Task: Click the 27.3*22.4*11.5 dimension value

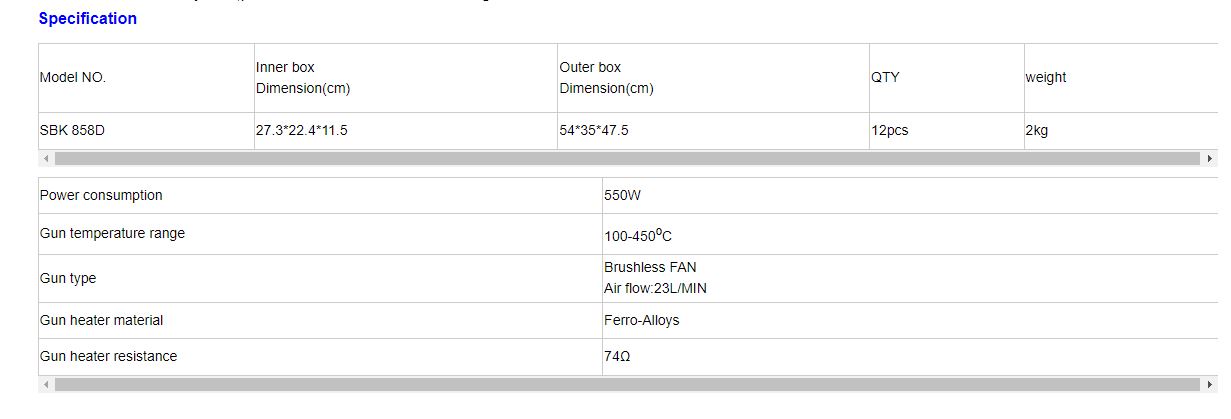Action: [302, 131]
